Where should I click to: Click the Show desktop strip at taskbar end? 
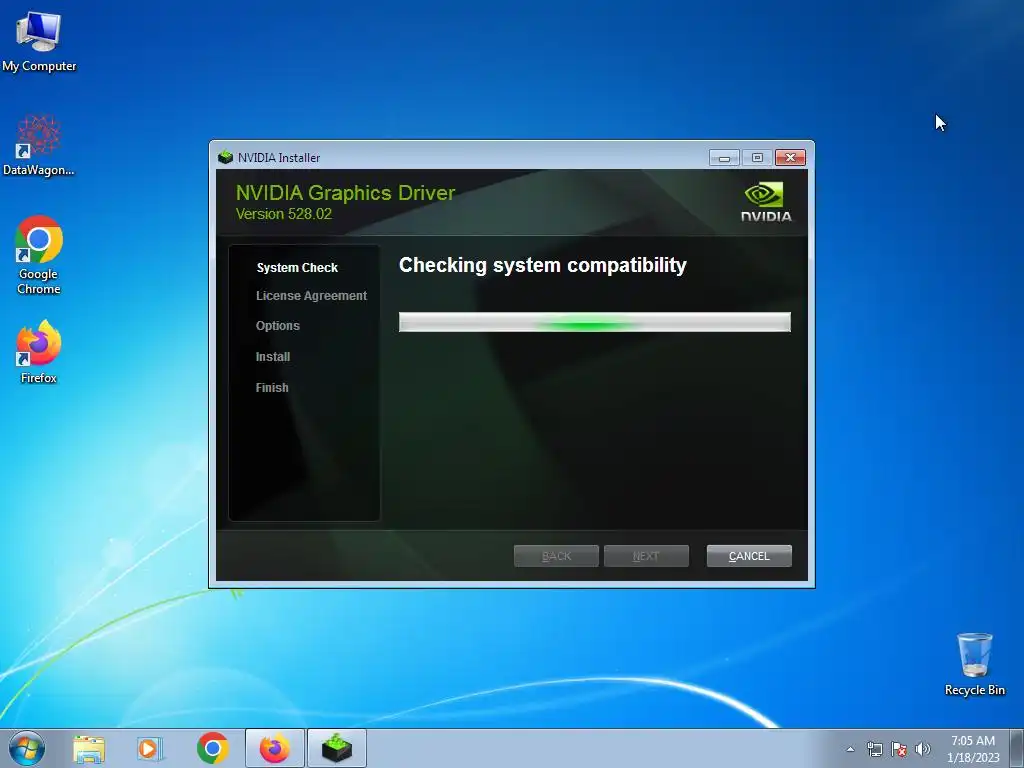(1016, 748)
